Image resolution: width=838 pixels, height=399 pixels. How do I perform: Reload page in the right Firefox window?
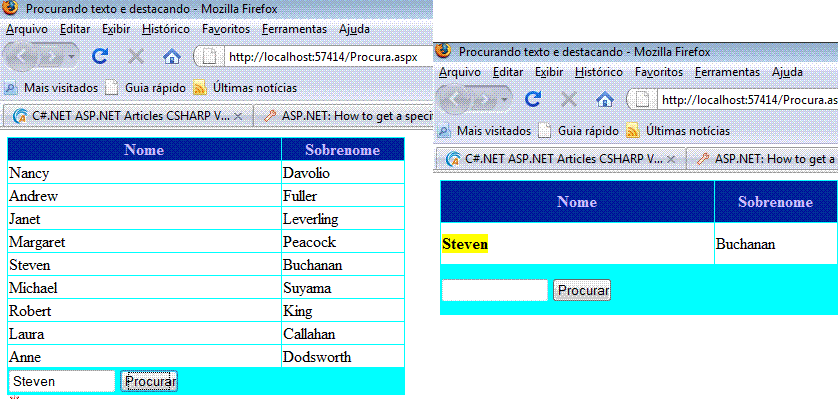pos(533,99)
